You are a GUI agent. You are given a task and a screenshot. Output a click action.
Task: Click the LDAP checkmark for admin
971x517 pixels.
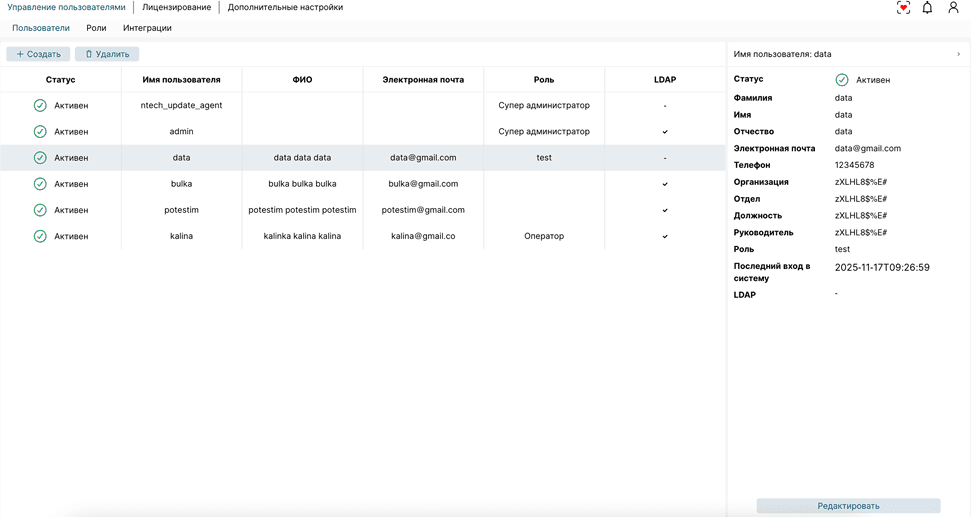[665, 132]
